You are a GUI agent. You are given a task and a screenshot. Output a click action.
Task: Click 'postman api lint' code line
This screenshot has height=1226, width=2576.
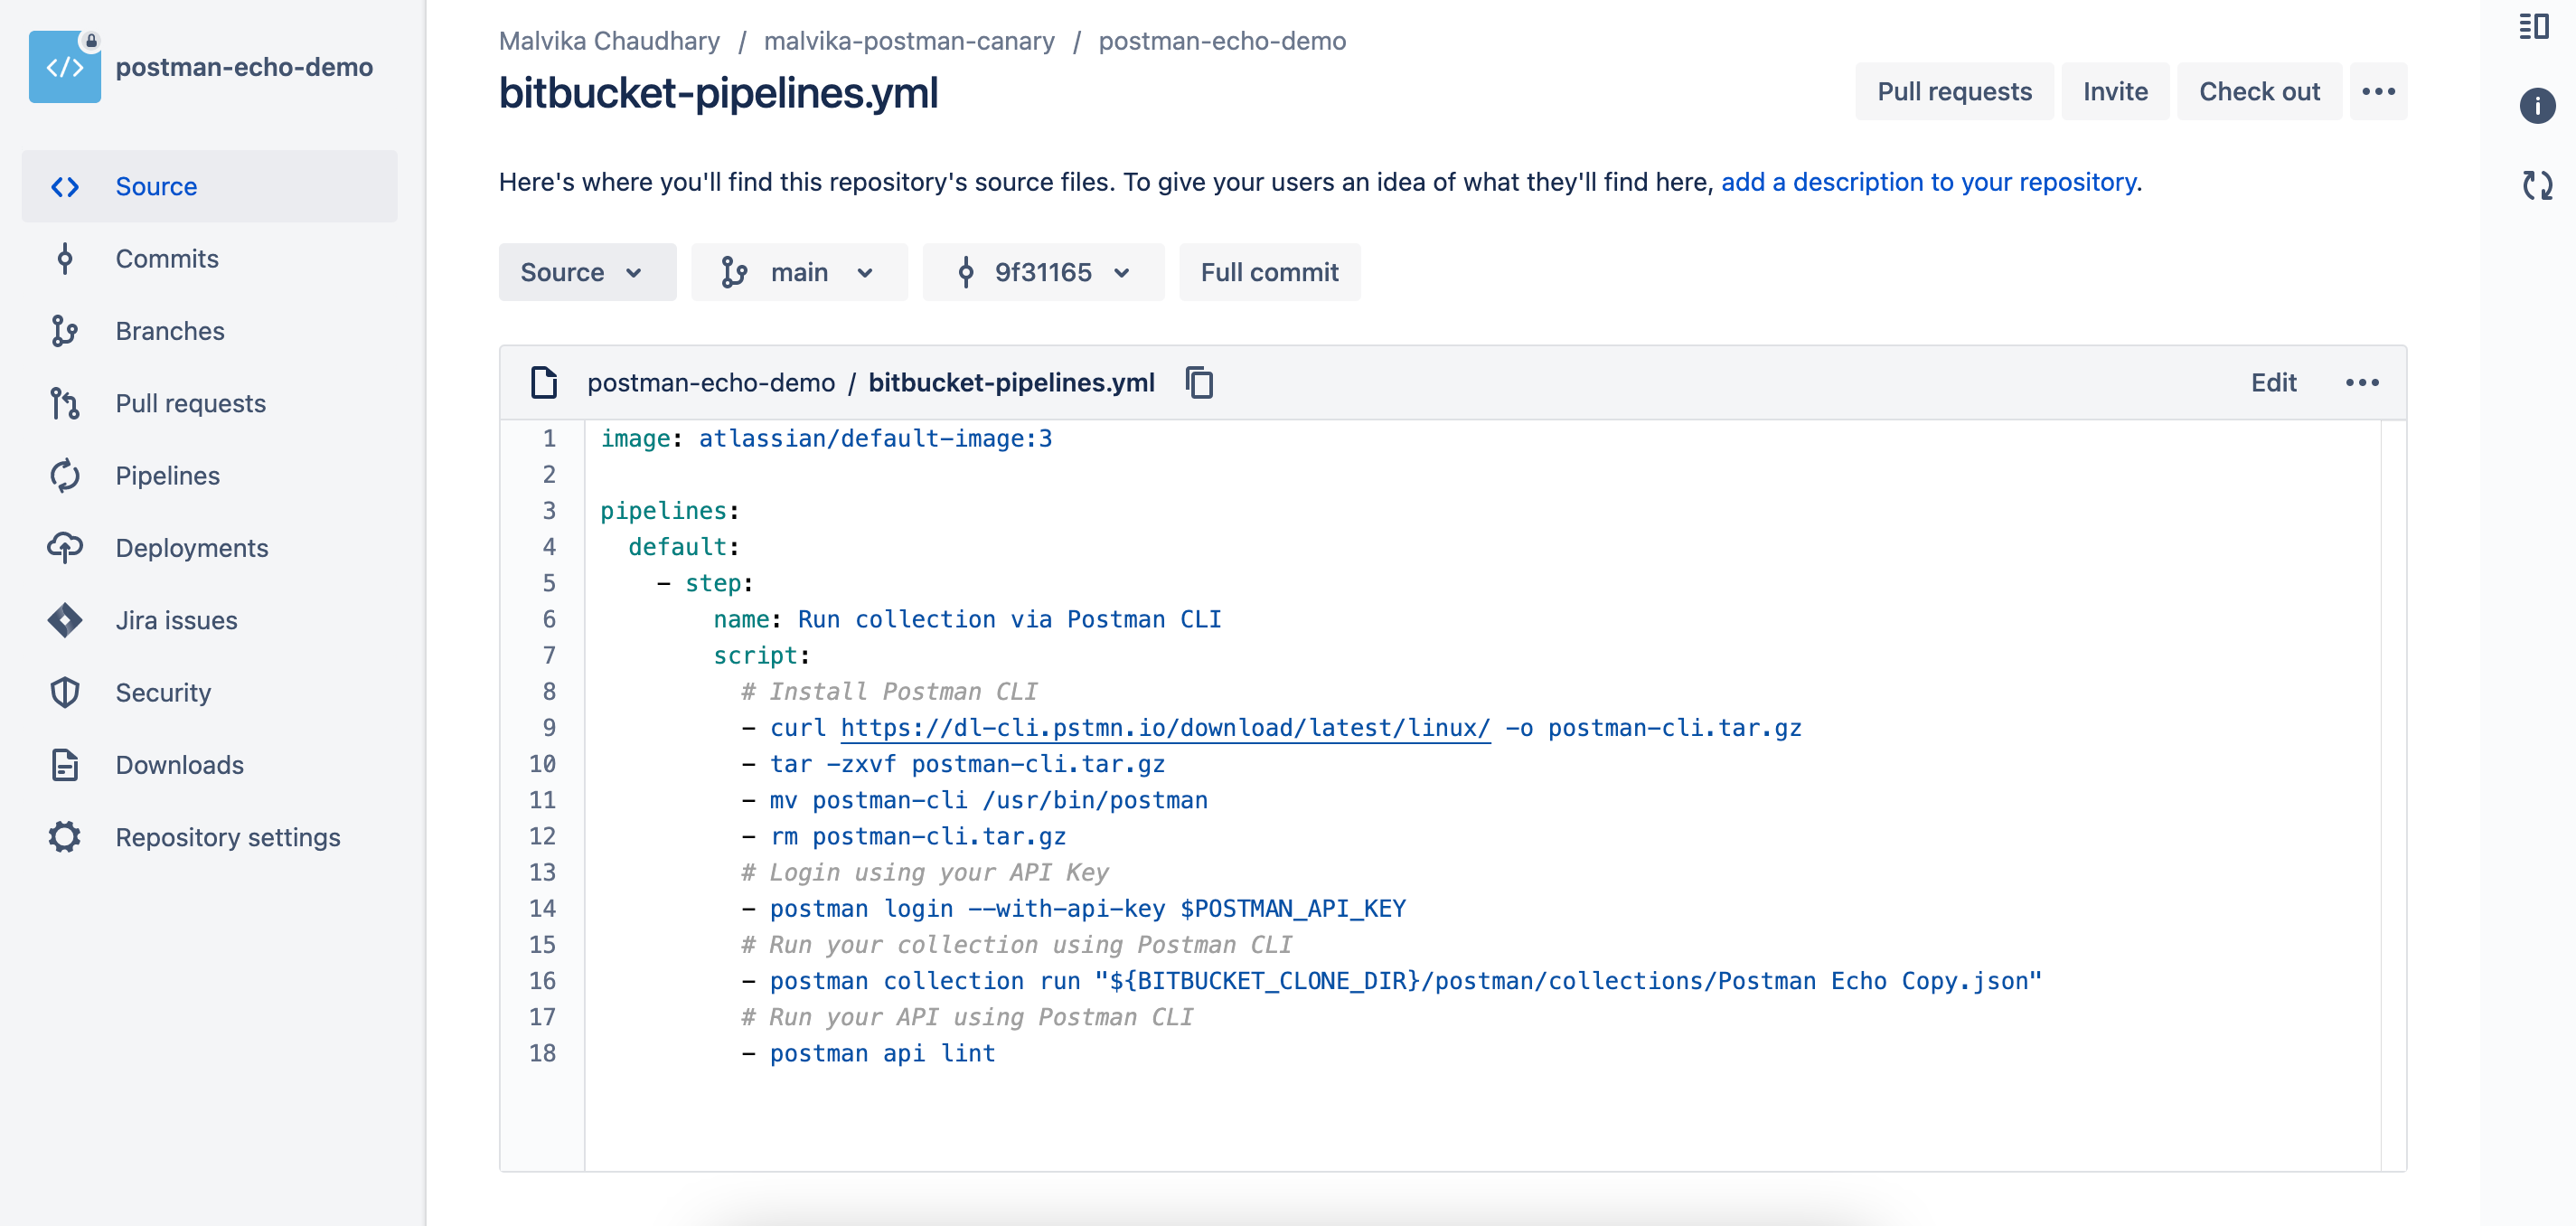click(x=868, y=1053)
